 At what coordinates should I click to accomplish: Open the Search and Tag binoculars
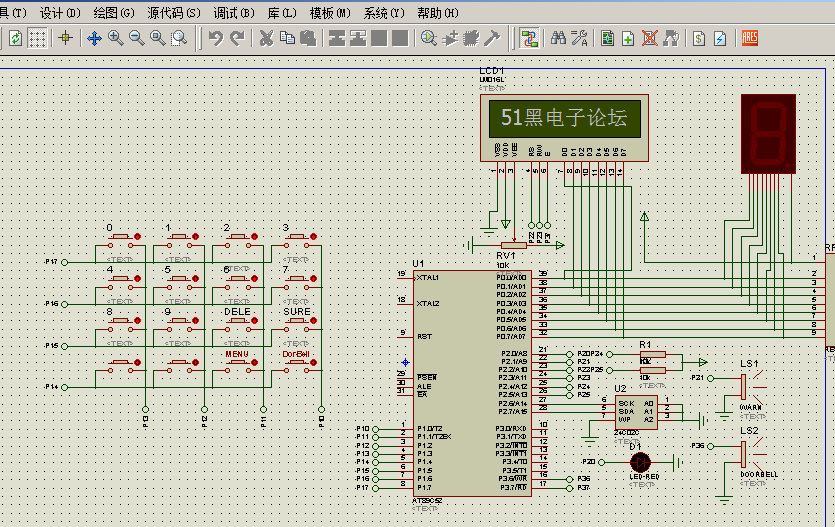coord(558,39)
